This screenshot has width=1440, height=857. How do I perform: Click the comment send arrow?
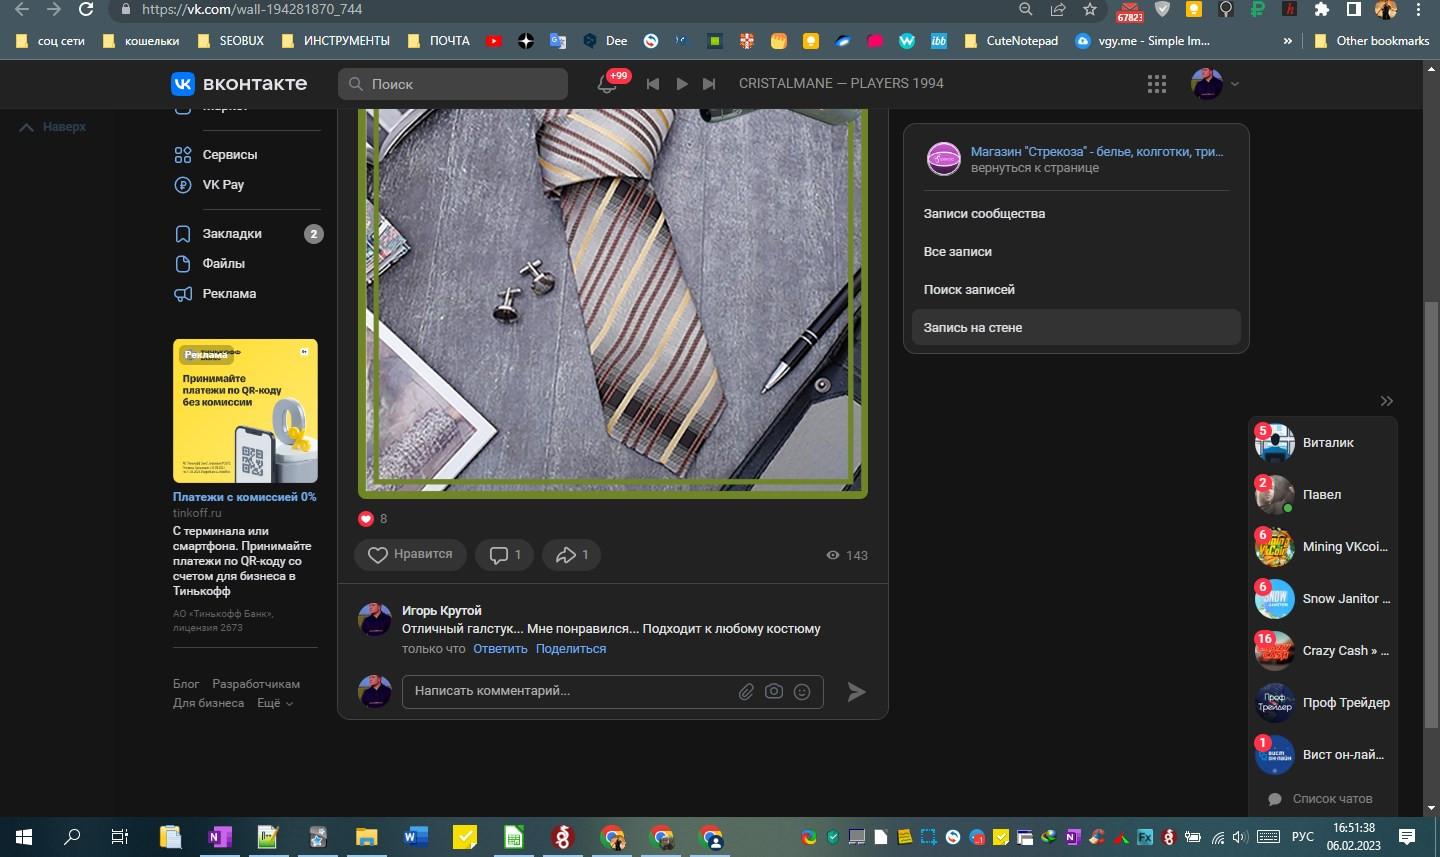tap(856, 692)
